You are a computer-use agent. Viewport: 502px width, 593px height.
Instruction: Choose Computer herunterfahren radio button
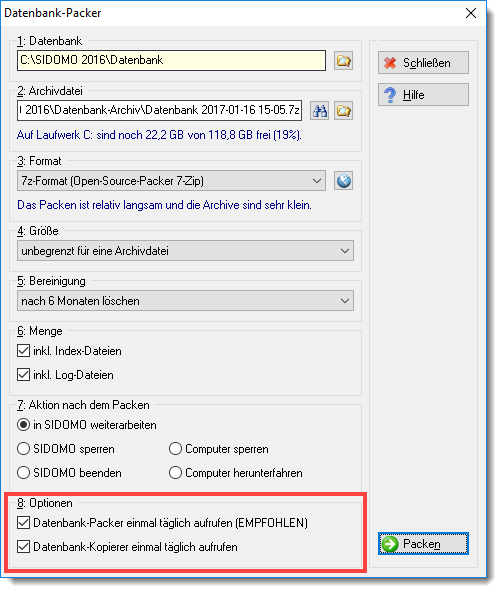pos(176,473)
